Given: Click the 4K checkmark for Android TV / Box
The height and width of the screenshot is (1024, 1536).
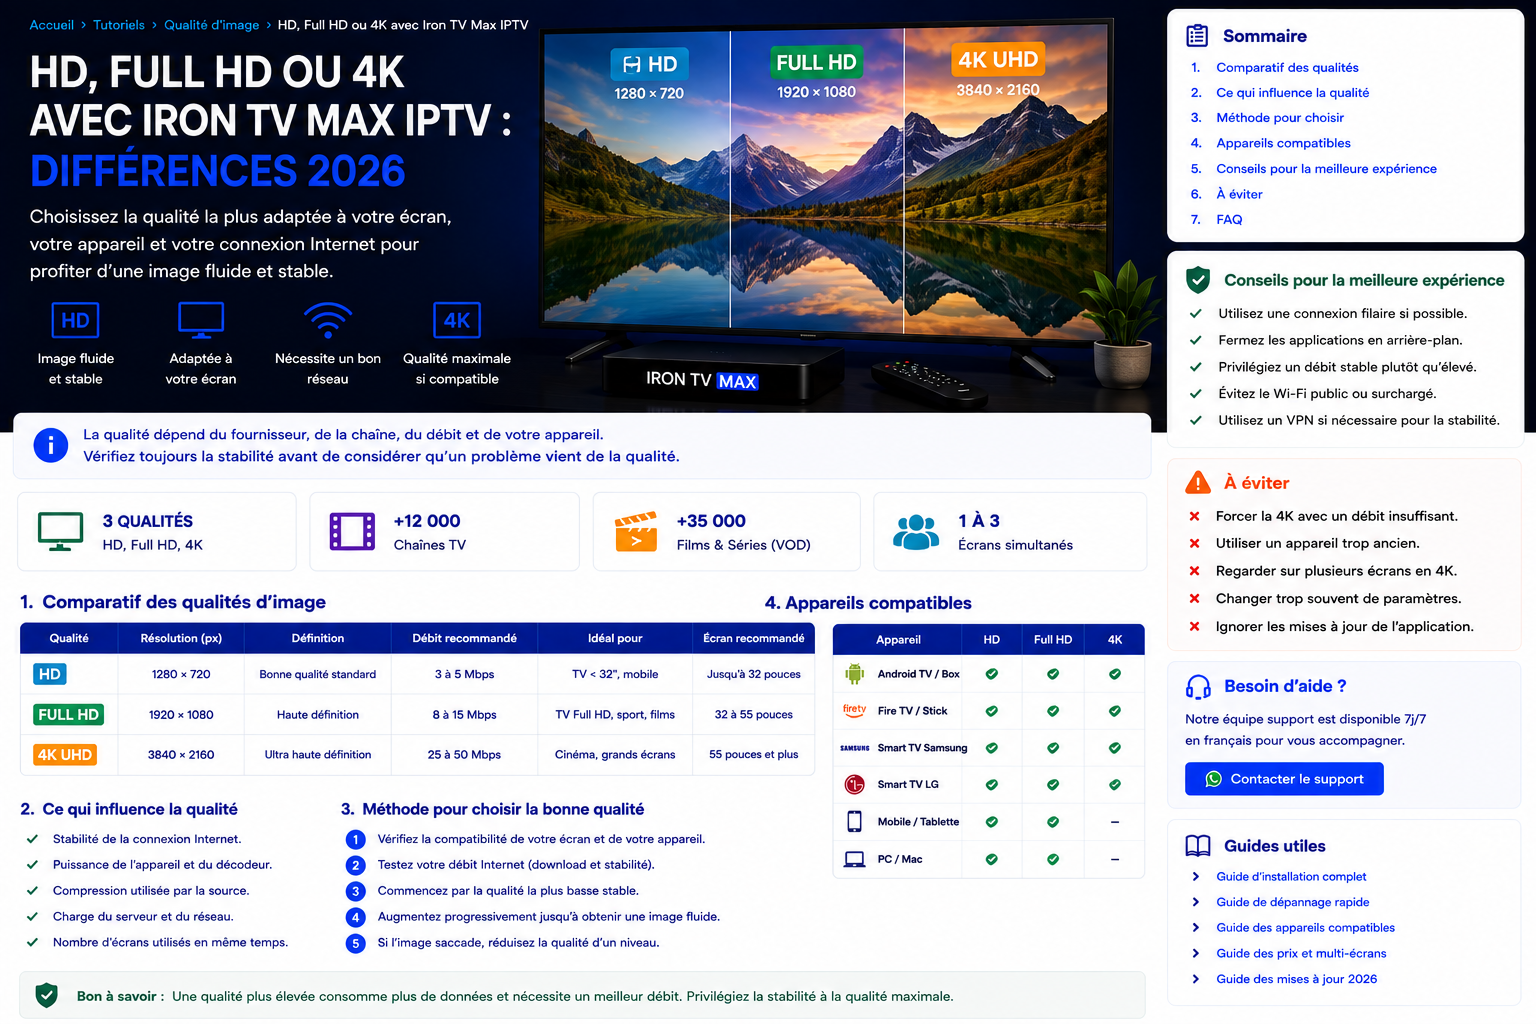Looking at the screenshot, I should tap(1114, 674).
